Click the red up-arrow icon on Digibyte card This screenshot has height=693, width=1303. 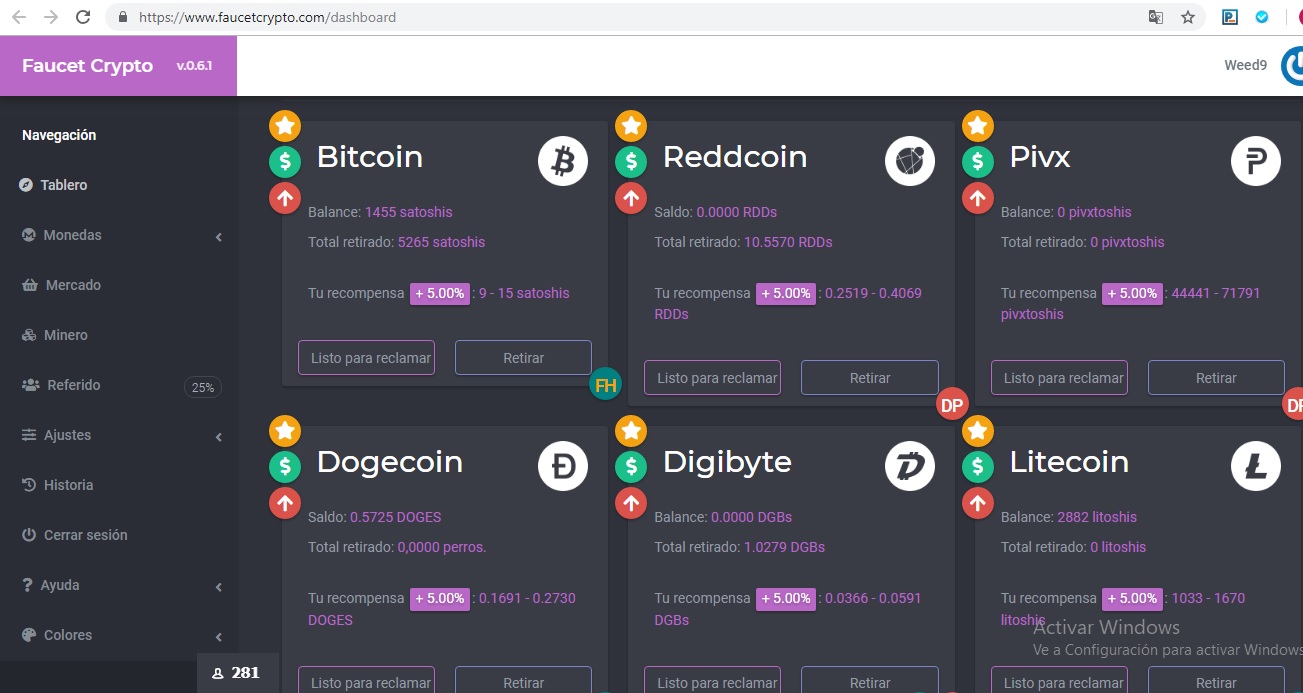tap(631, 503)
